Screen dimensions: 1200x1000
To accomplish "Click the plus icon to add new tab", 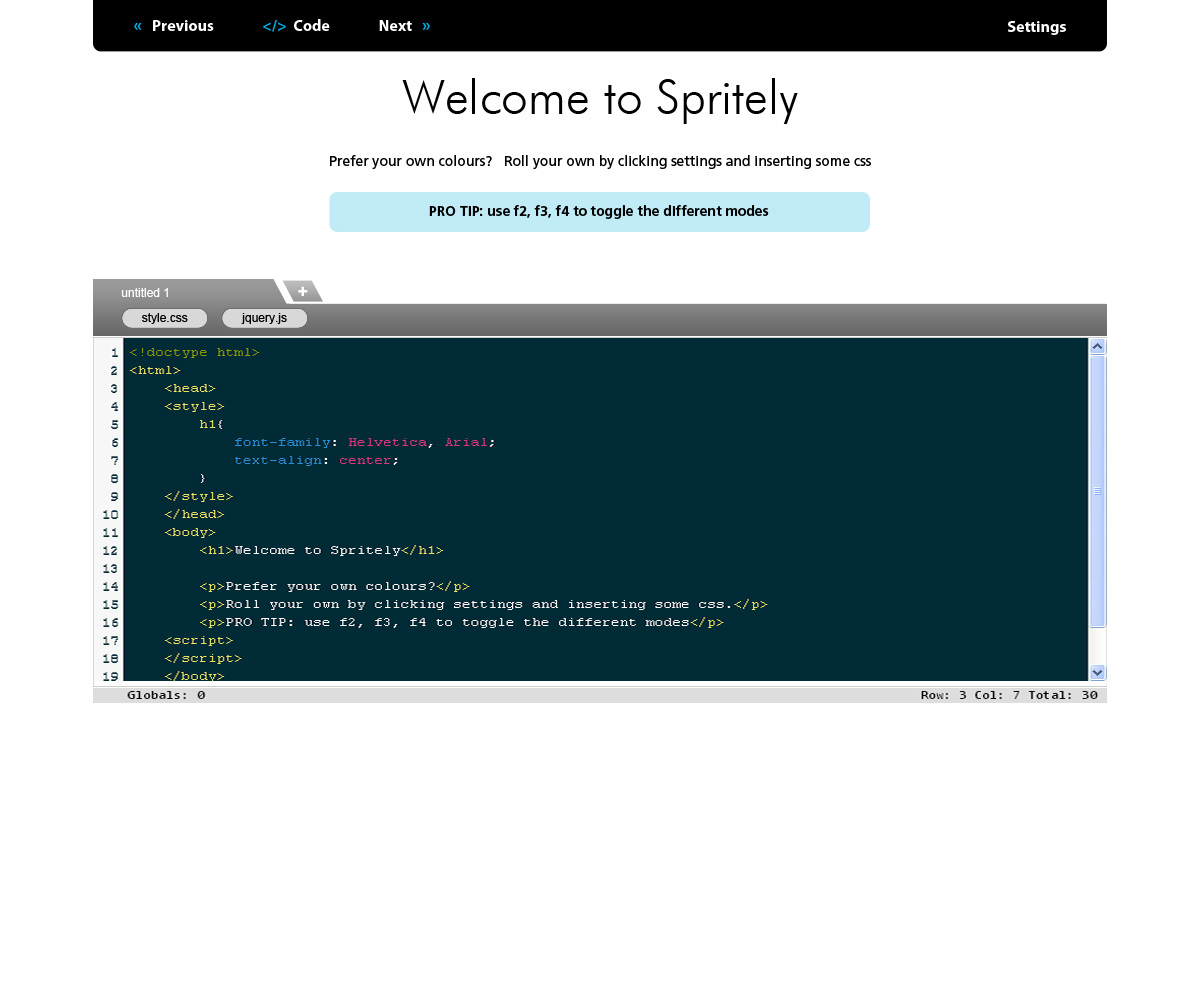I will [302, 291].
